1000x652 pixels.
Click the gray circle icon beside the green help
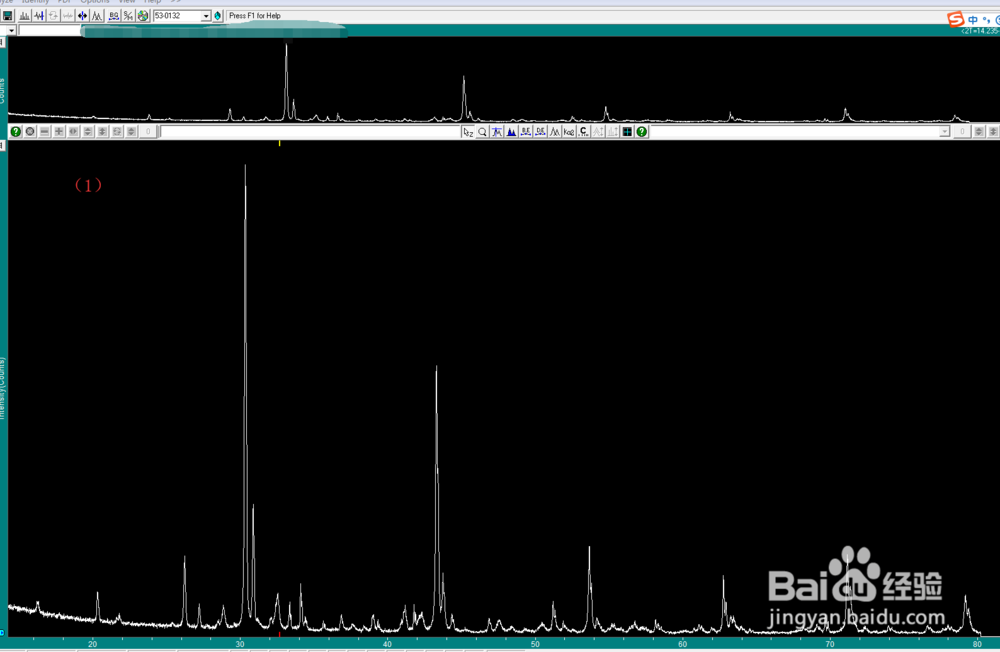(x=30, y=131)
